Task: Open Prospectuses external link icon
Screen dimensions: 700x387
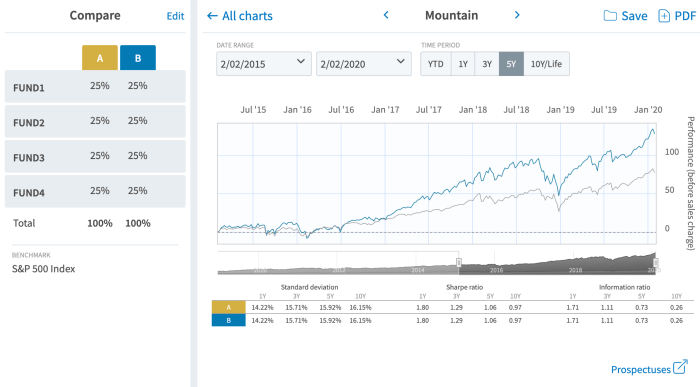Action: tap(680, 367)
